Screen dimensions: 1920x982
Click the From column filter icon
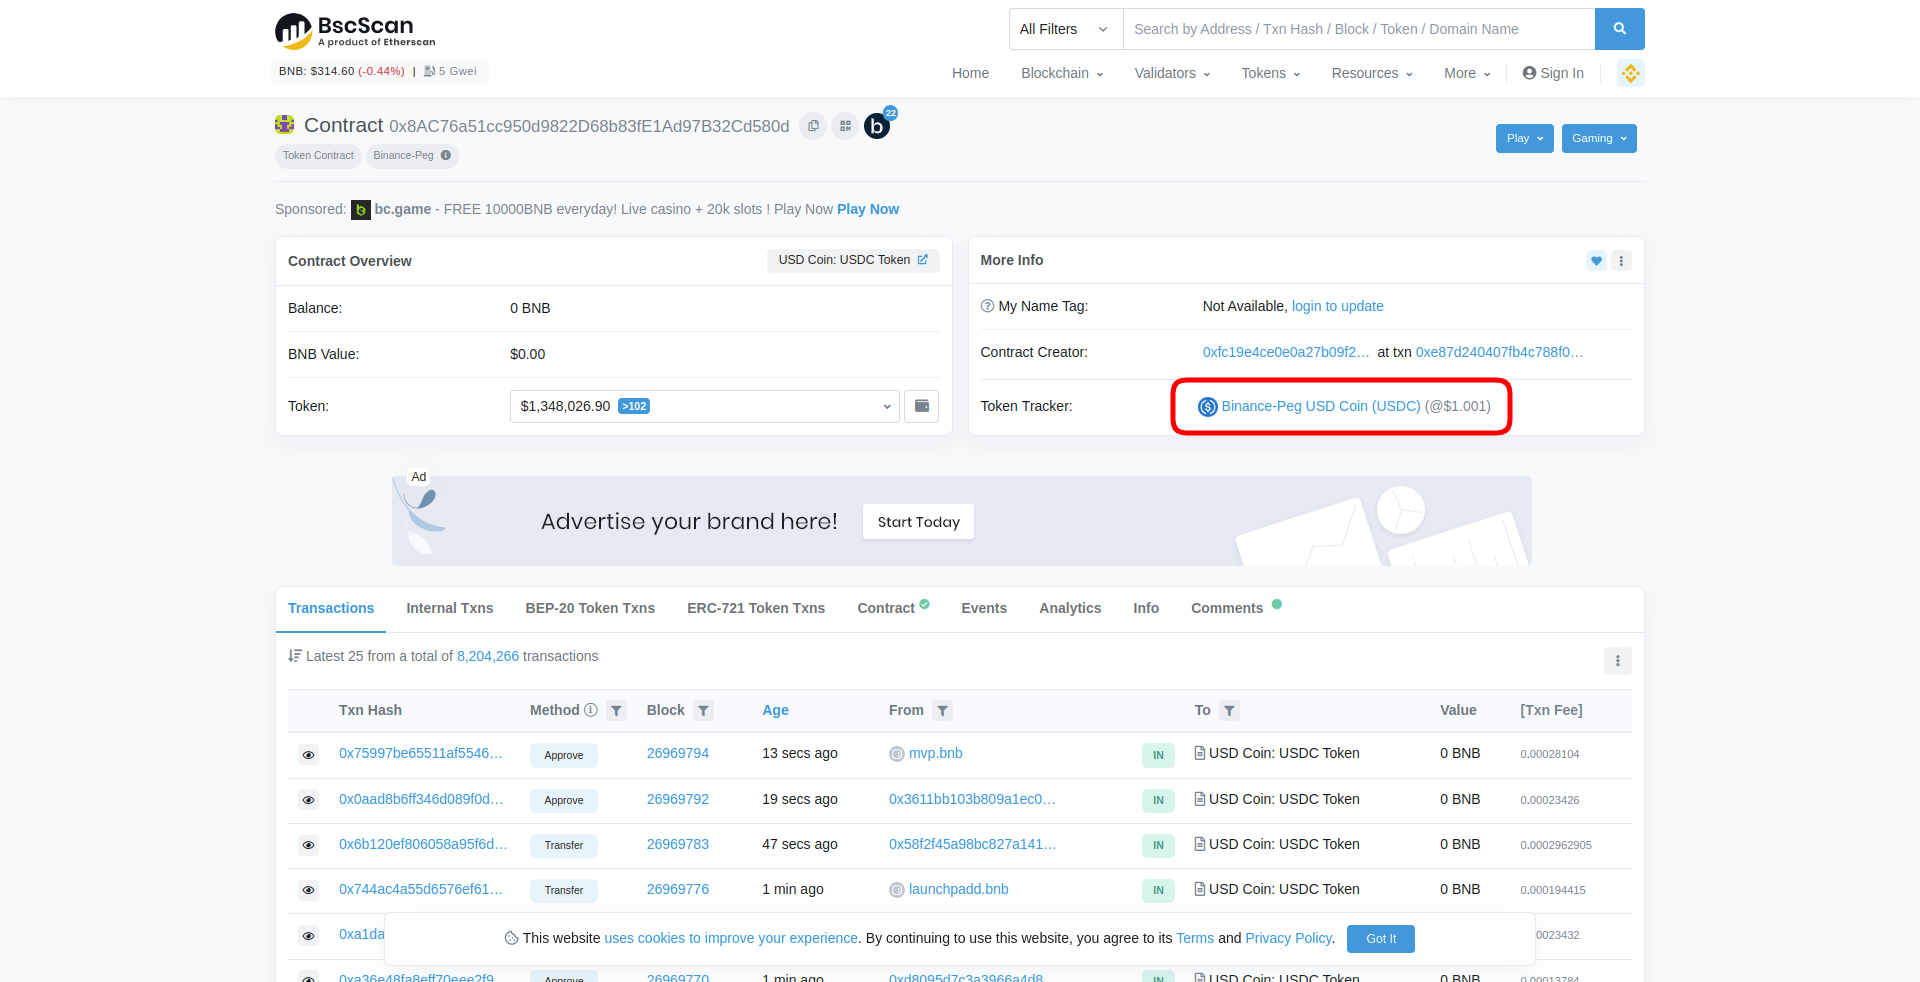click(x=942, y=711)
